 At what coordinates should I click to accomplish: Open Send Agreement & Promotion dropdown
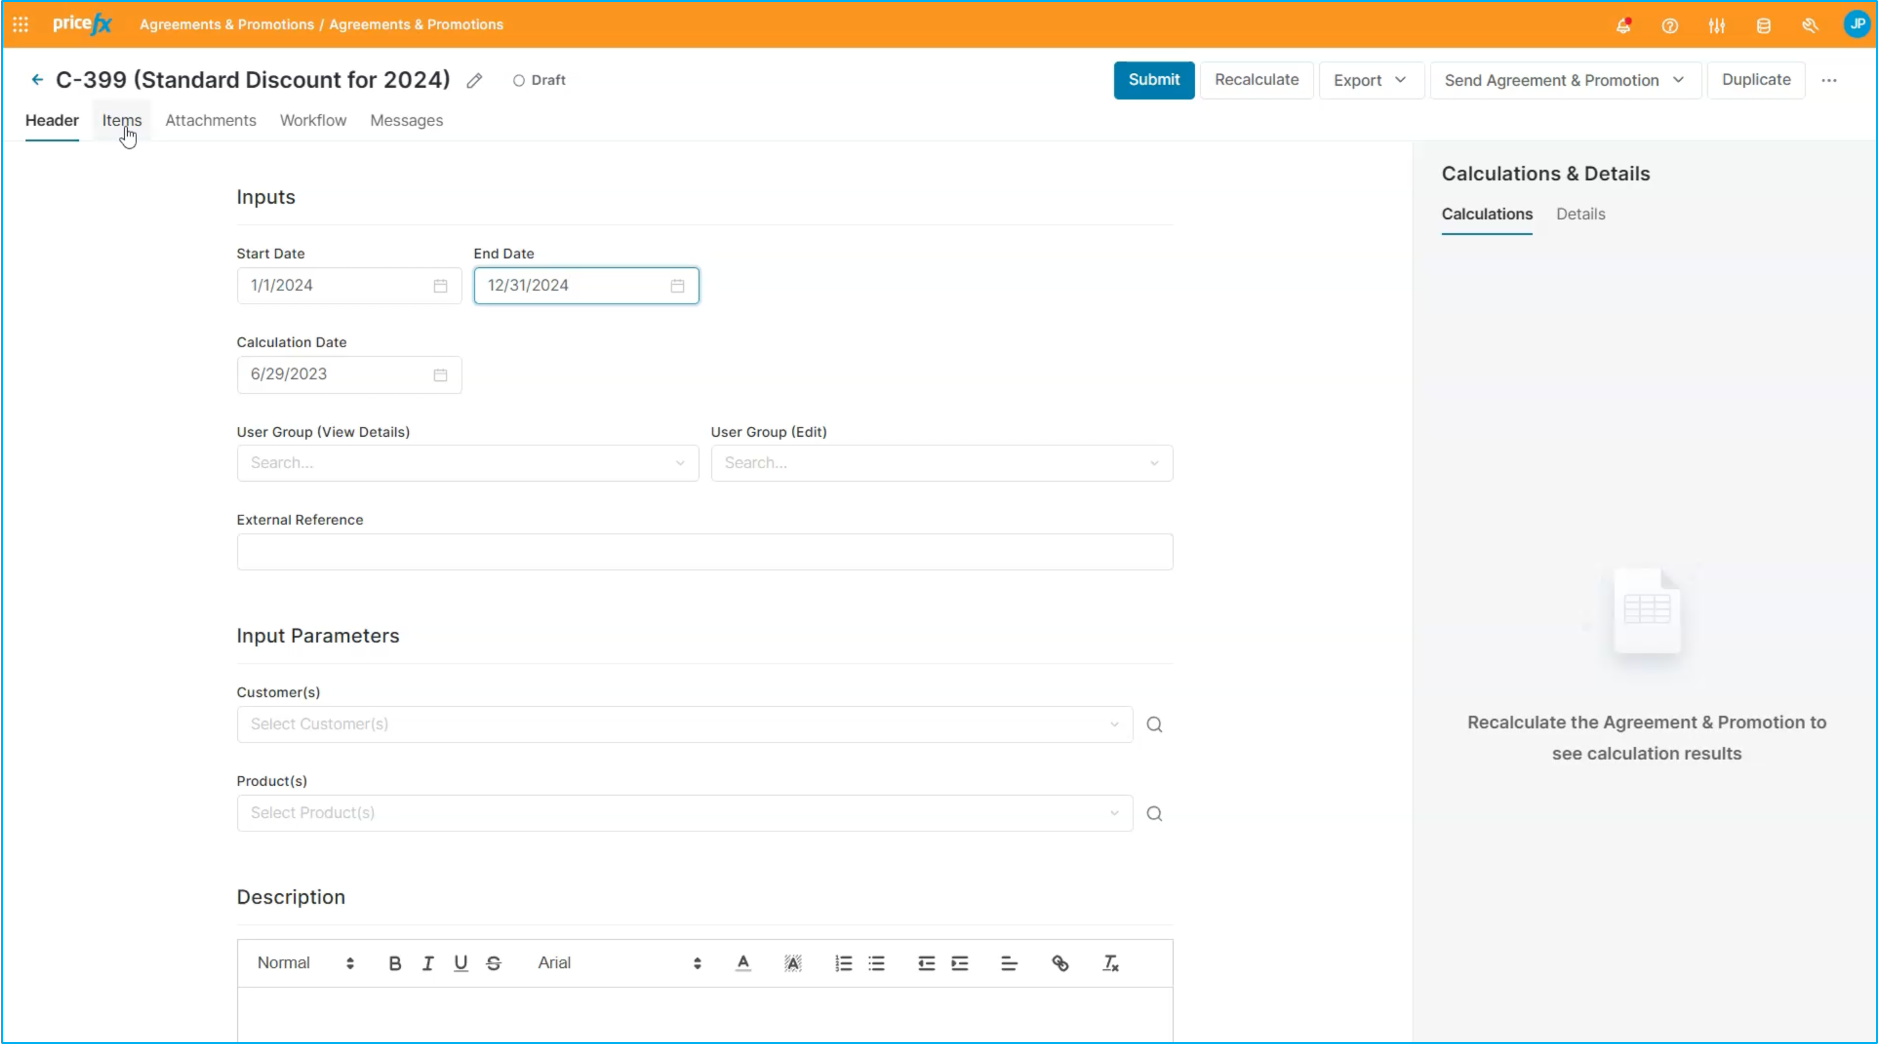(1564, 80)
